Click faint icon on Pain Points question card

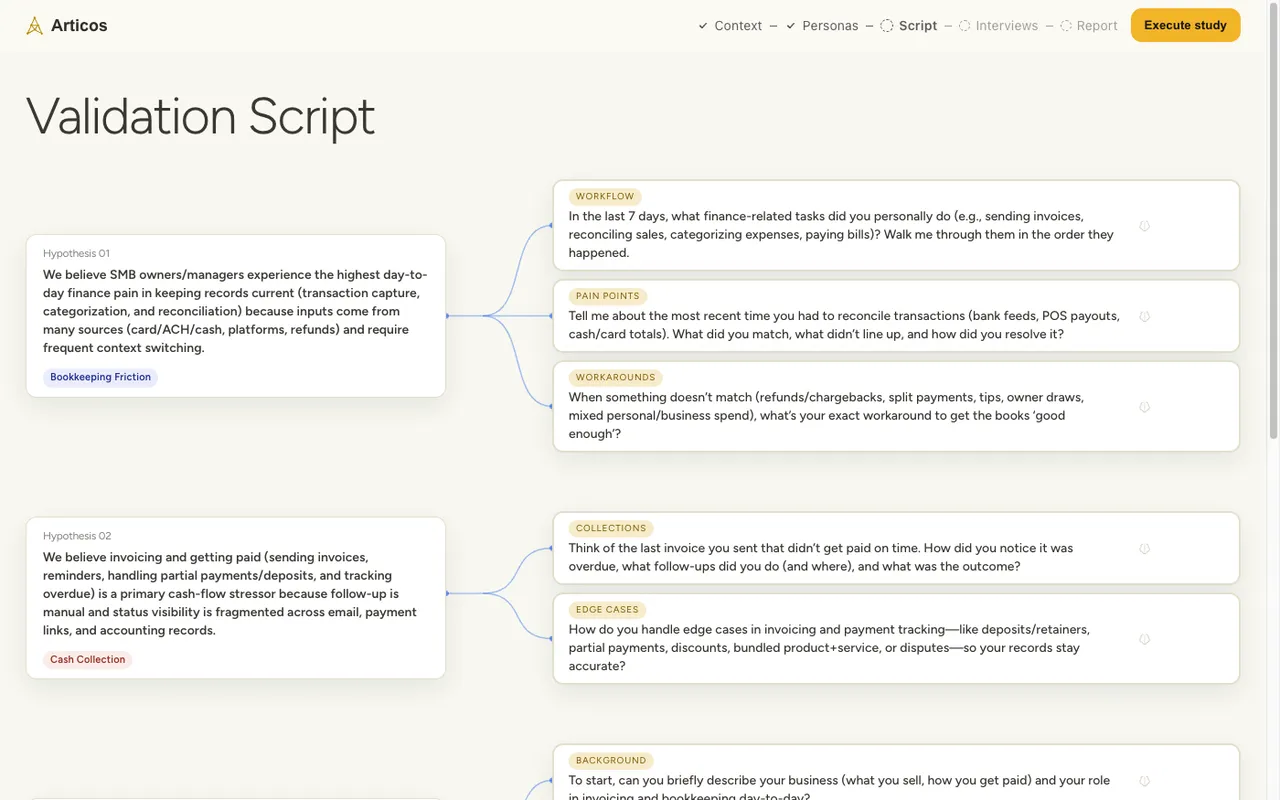pyautogui.click(x=1145, y=316)
